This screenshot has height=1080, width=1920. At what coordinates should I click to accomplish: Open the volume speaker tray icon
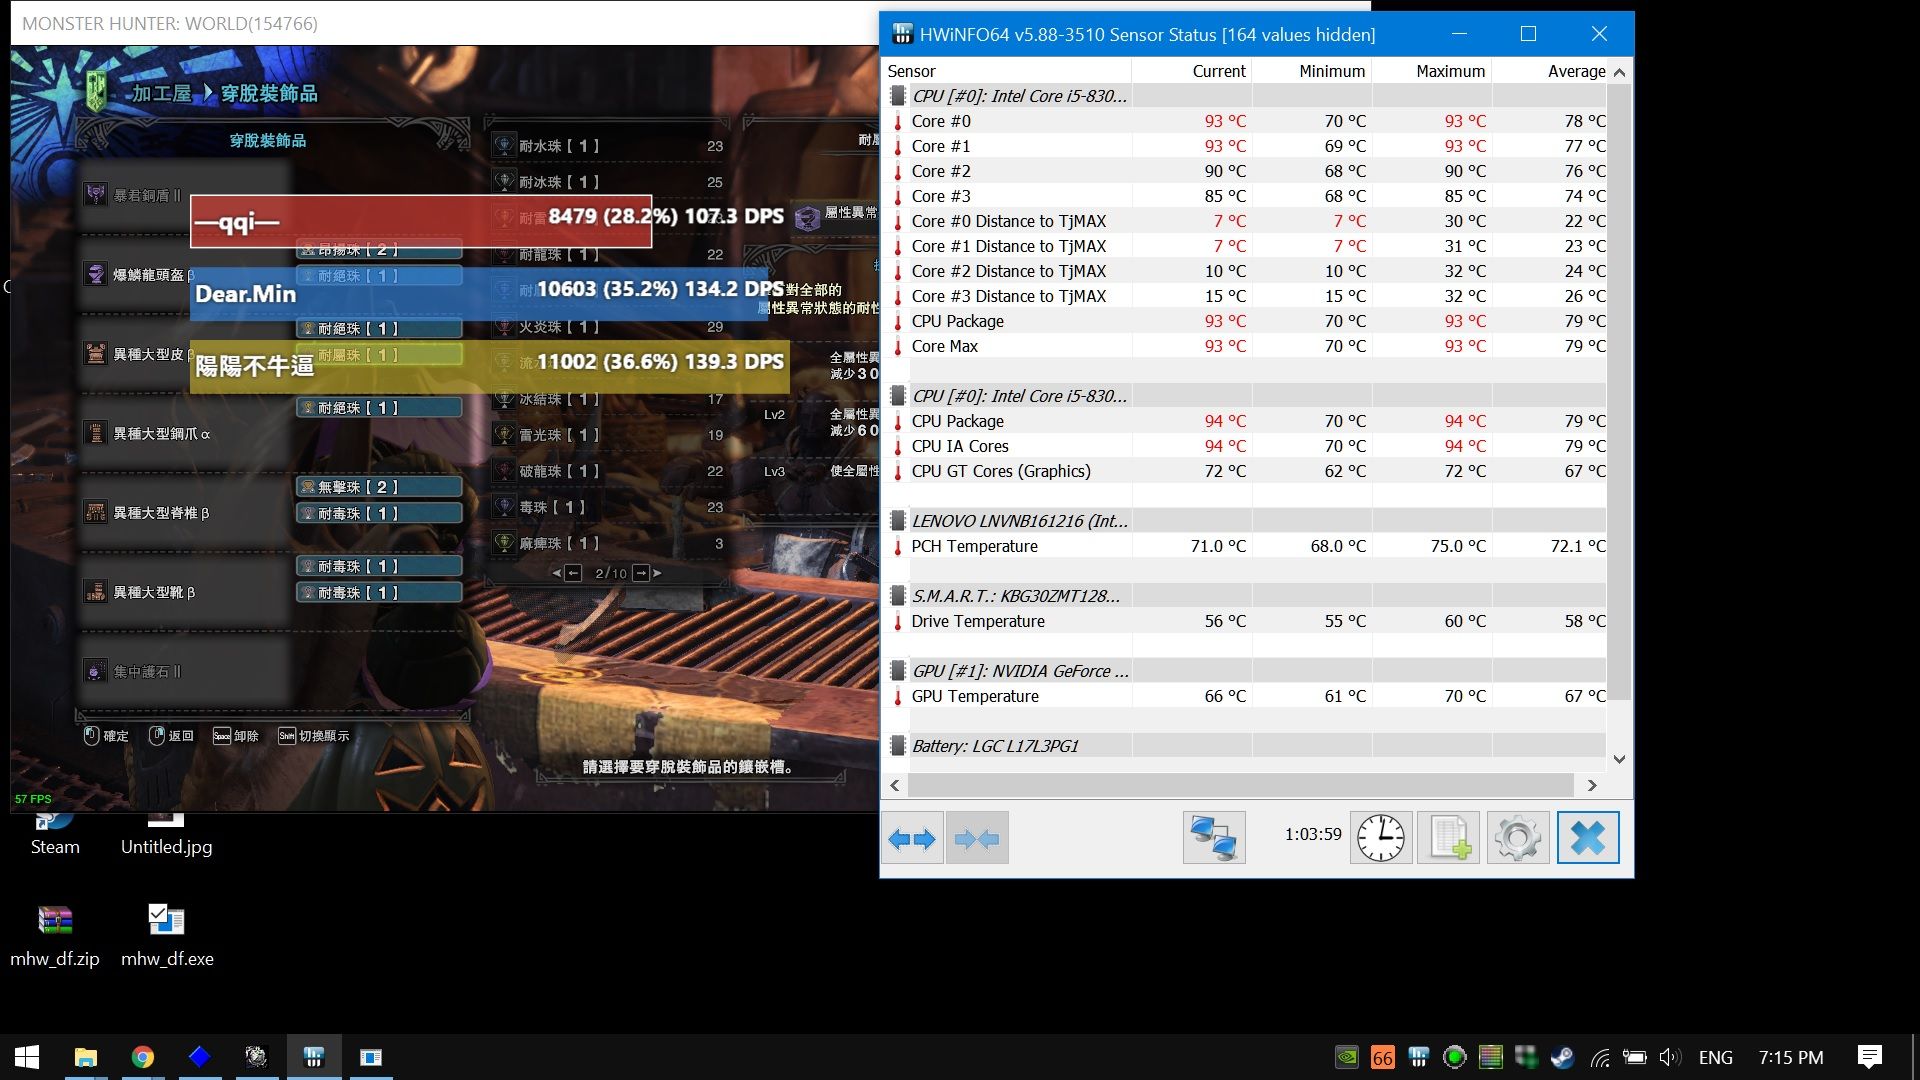(x=1669, y=1057)
